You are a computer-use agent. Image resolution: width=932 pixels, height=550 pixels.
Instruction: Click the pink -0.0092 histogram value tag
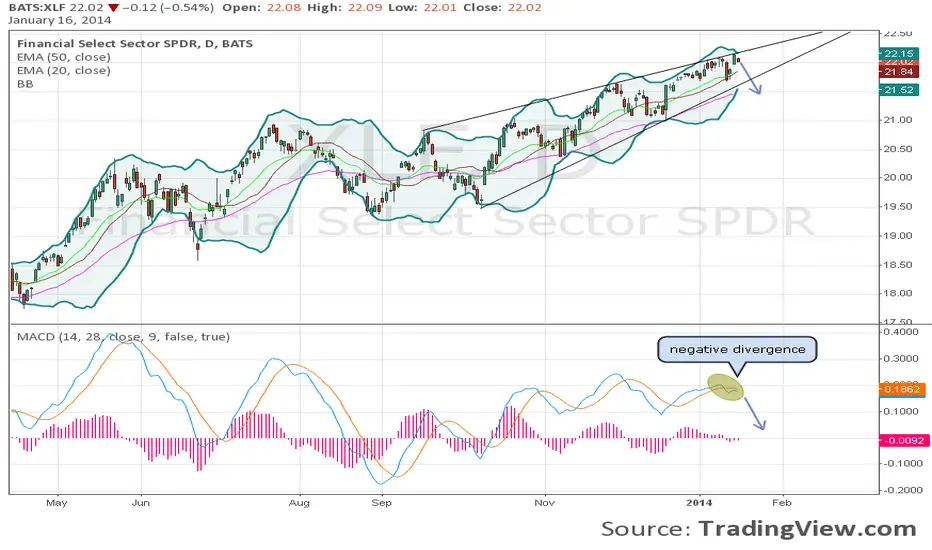902,441
